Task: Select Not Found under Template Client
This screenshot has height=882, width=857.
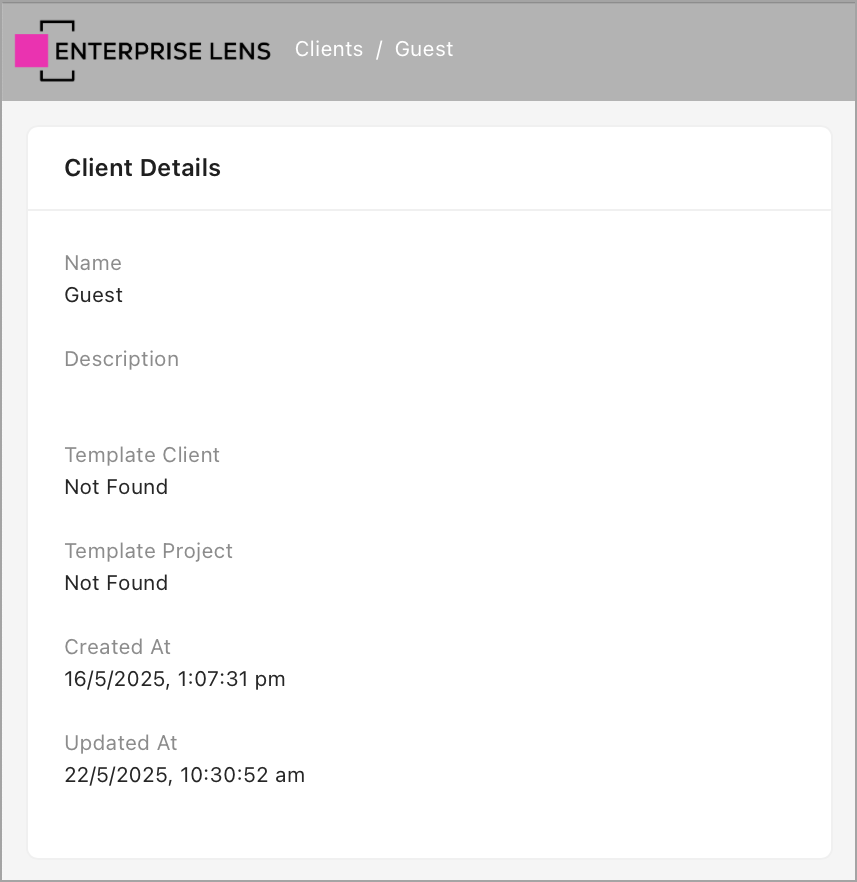Action: [x=116, y=486]
